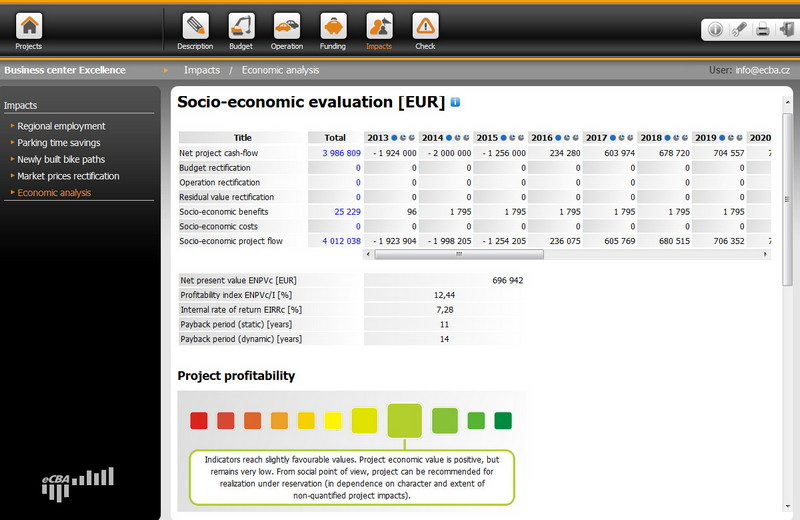The image size is (800, 520).
Task: Click blue info icon beside Socio-economic evaluation title
Action: [x=455, y=102]
